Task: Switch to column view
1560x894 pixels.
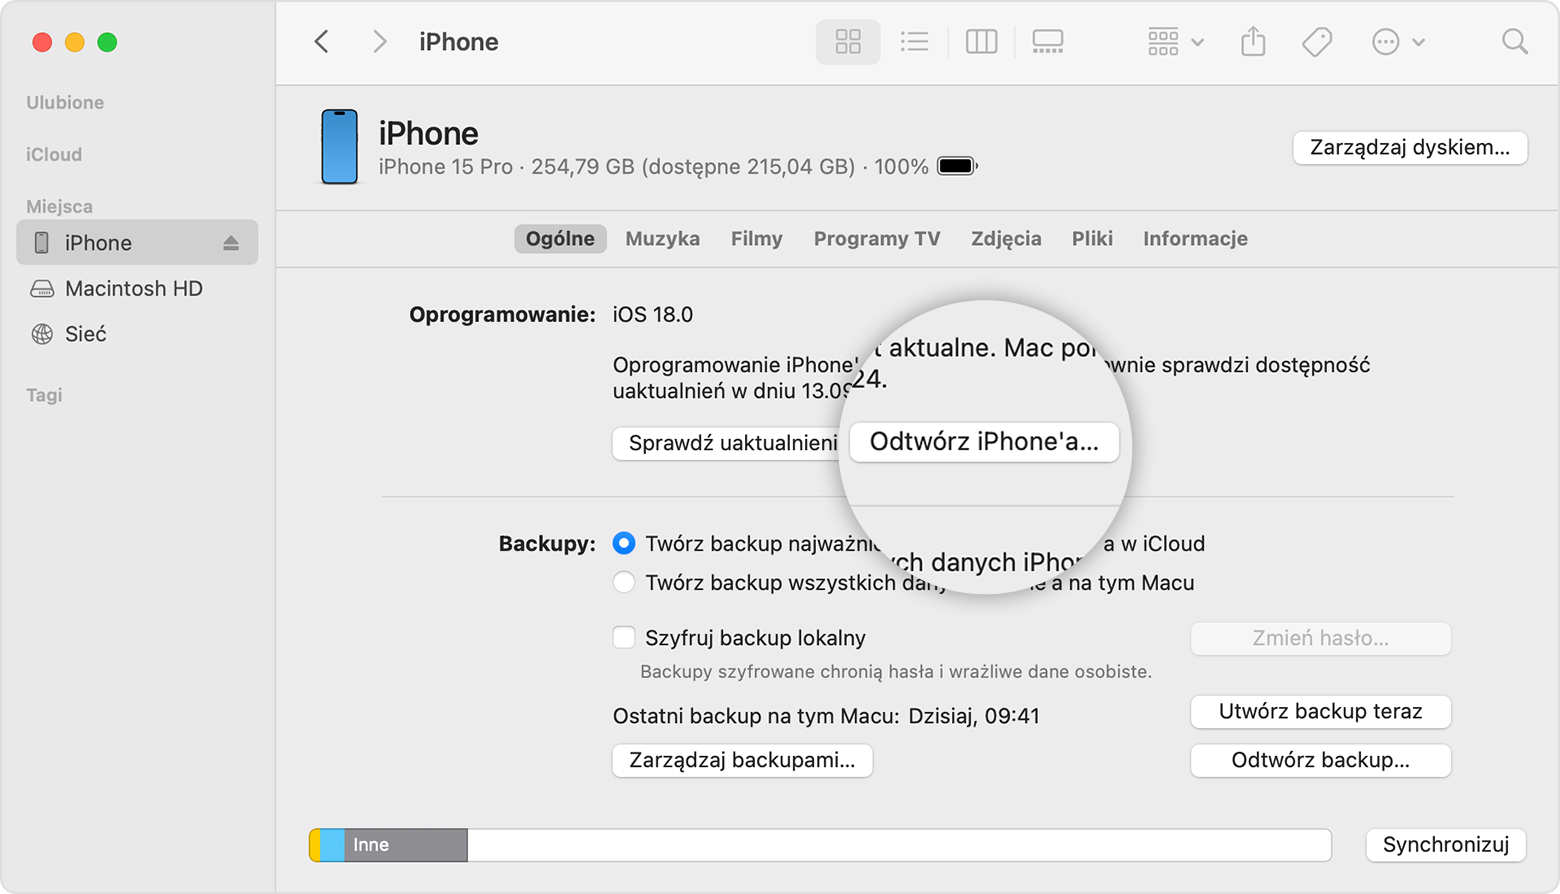Action: (981, 42)
